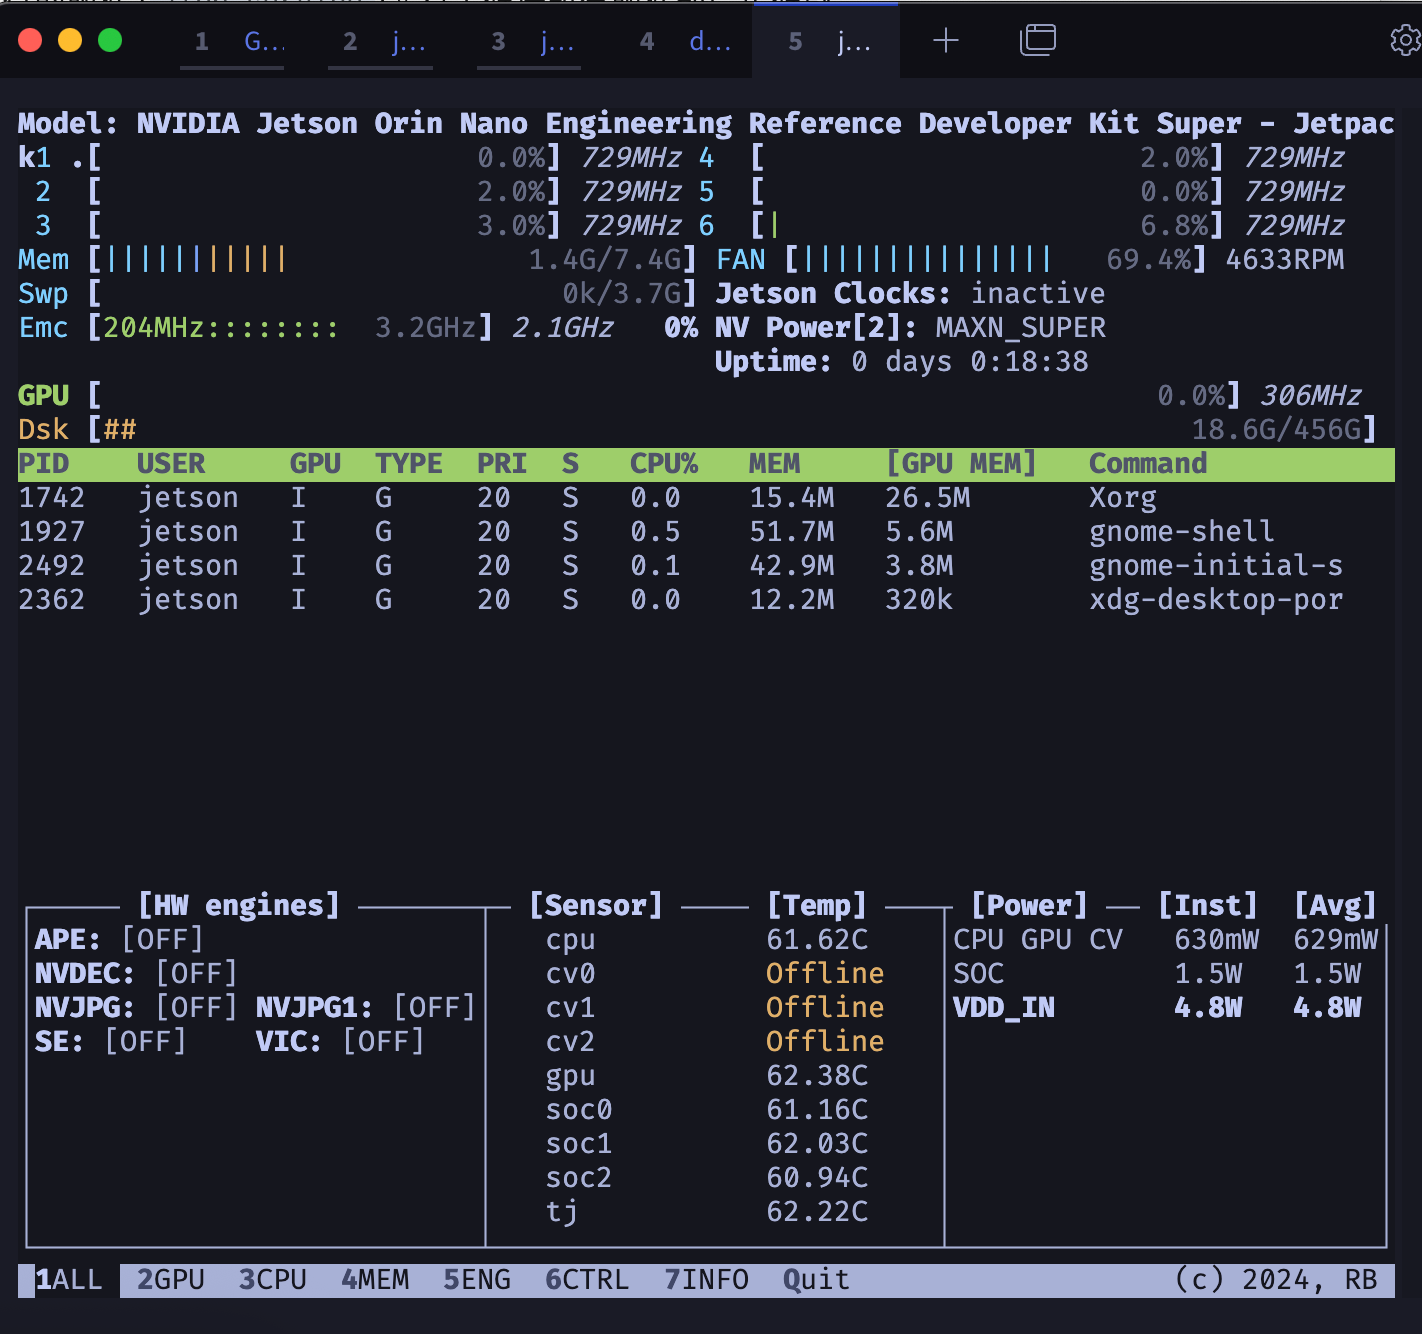Click the TYPE column header
This screenshot has width=1422, height=1334.
(x=409, y=464)
